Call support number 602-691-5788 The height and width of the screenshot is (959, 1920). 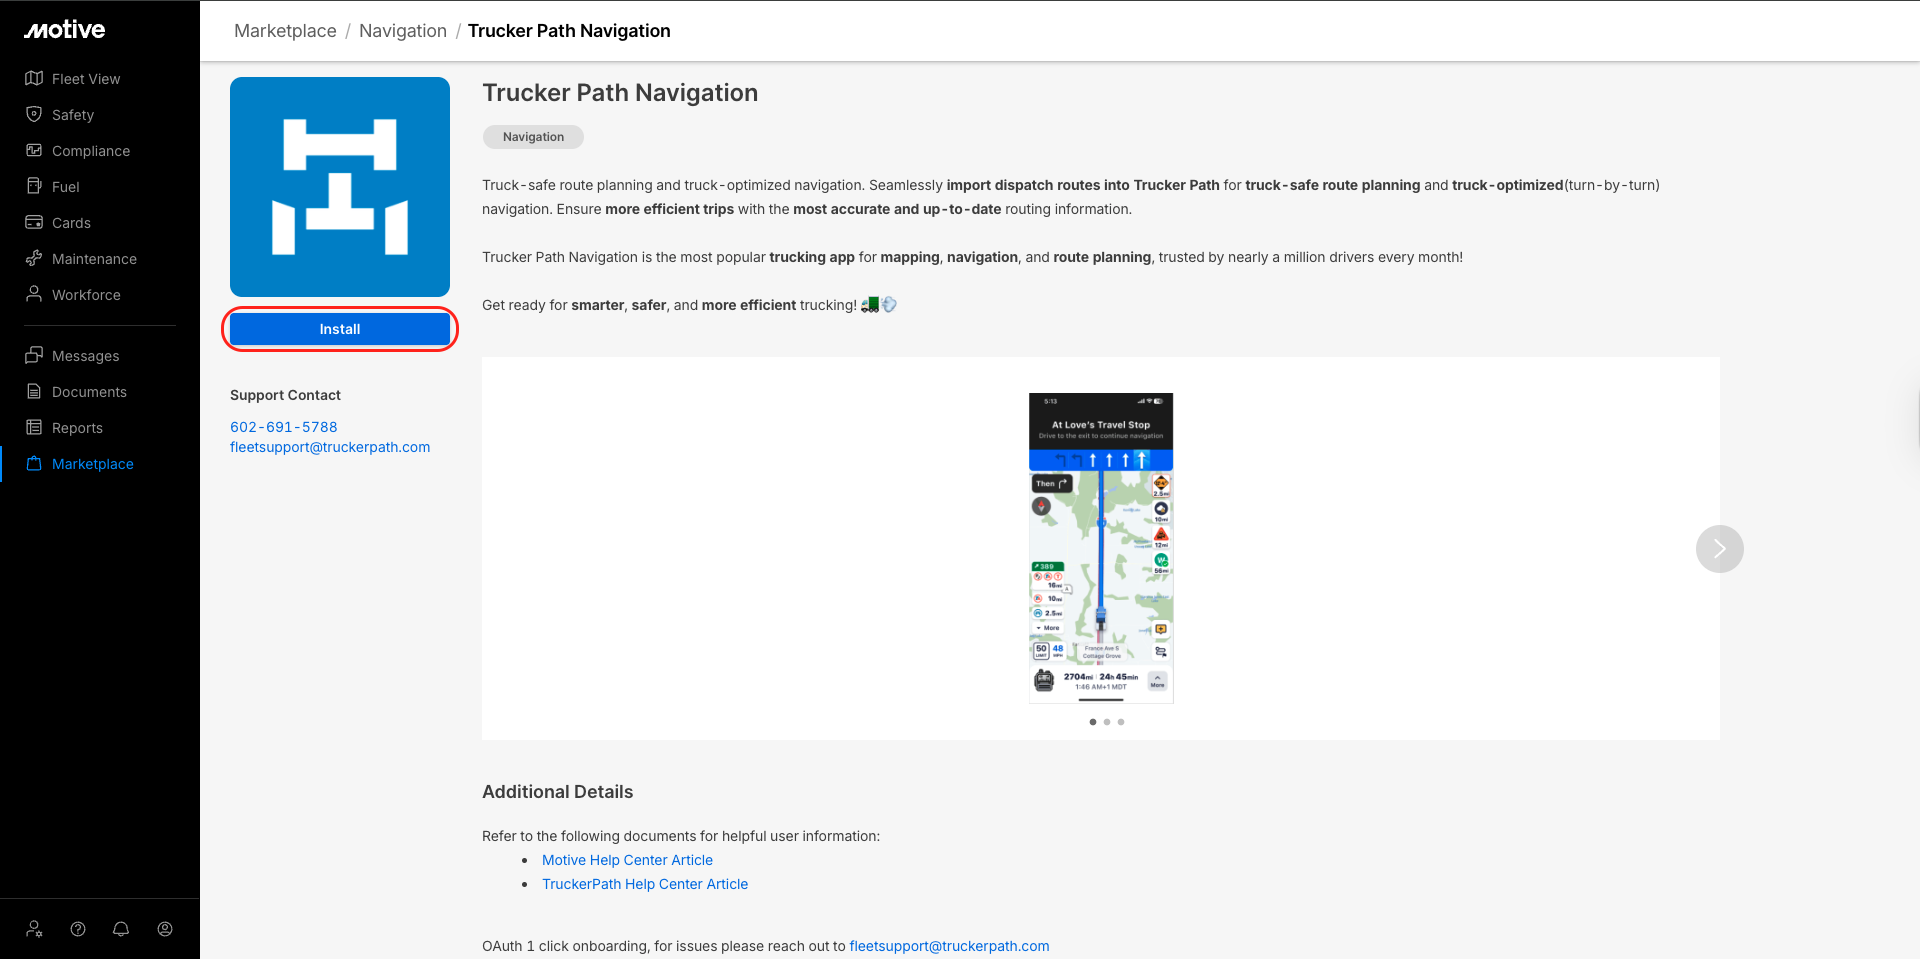coord(284,427)
